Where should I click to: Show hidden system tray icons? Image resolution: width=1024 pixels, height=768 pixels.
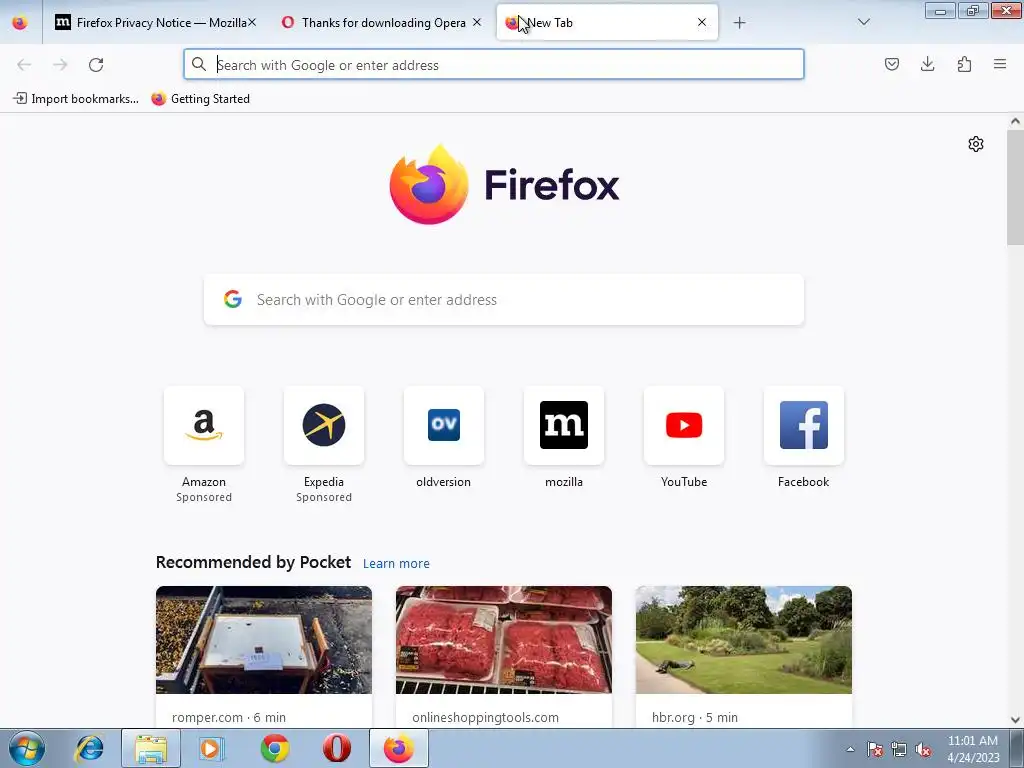point(850,750)
